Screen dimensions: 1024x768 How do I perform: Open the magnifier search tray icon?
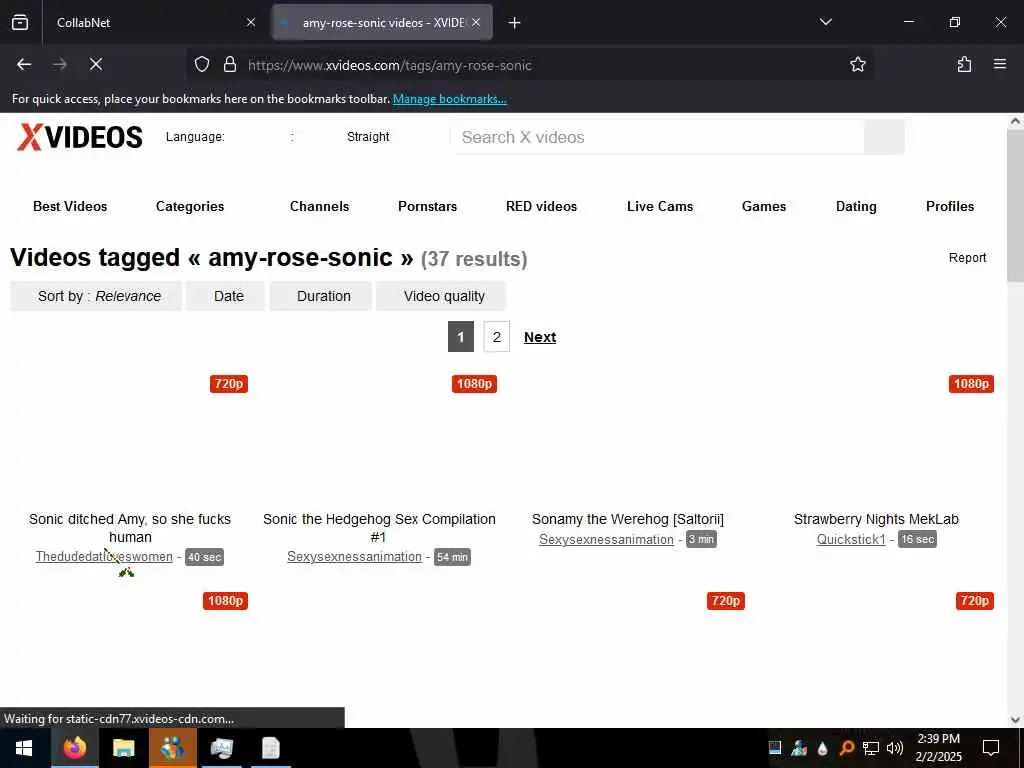[846, 748]
